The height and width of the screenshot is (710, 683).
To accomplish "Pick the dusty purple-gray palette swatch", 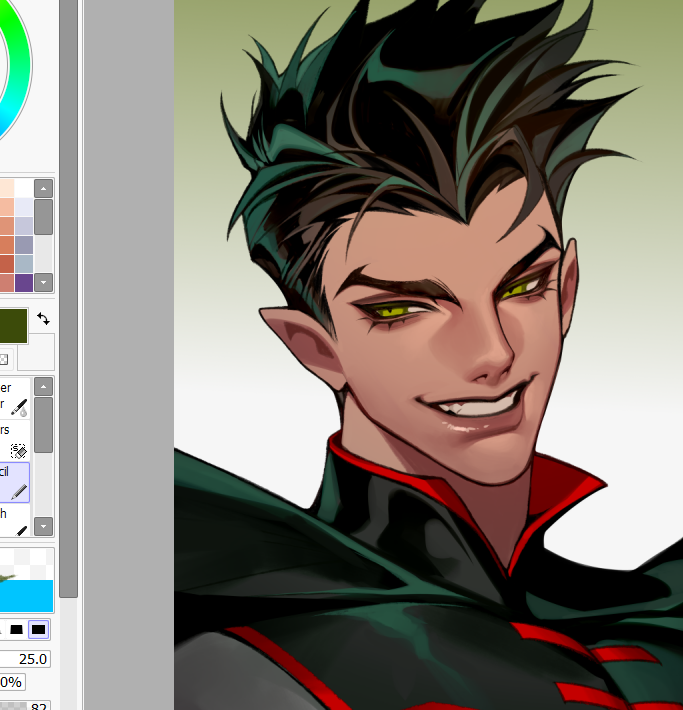I will tap(24, 245).
